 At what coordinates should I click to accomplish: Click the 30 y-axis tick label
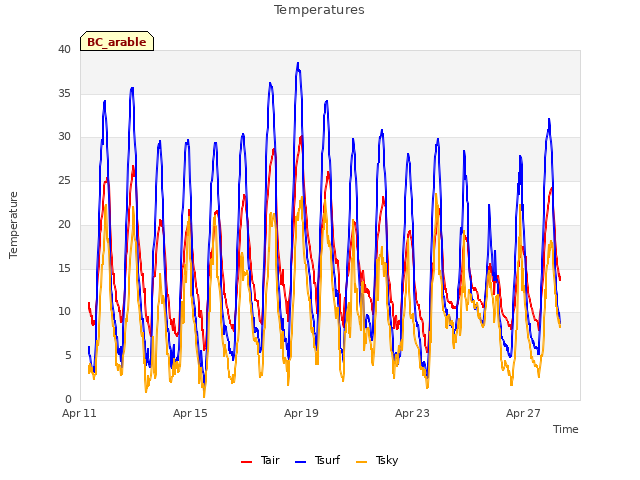tap(64, 137)
